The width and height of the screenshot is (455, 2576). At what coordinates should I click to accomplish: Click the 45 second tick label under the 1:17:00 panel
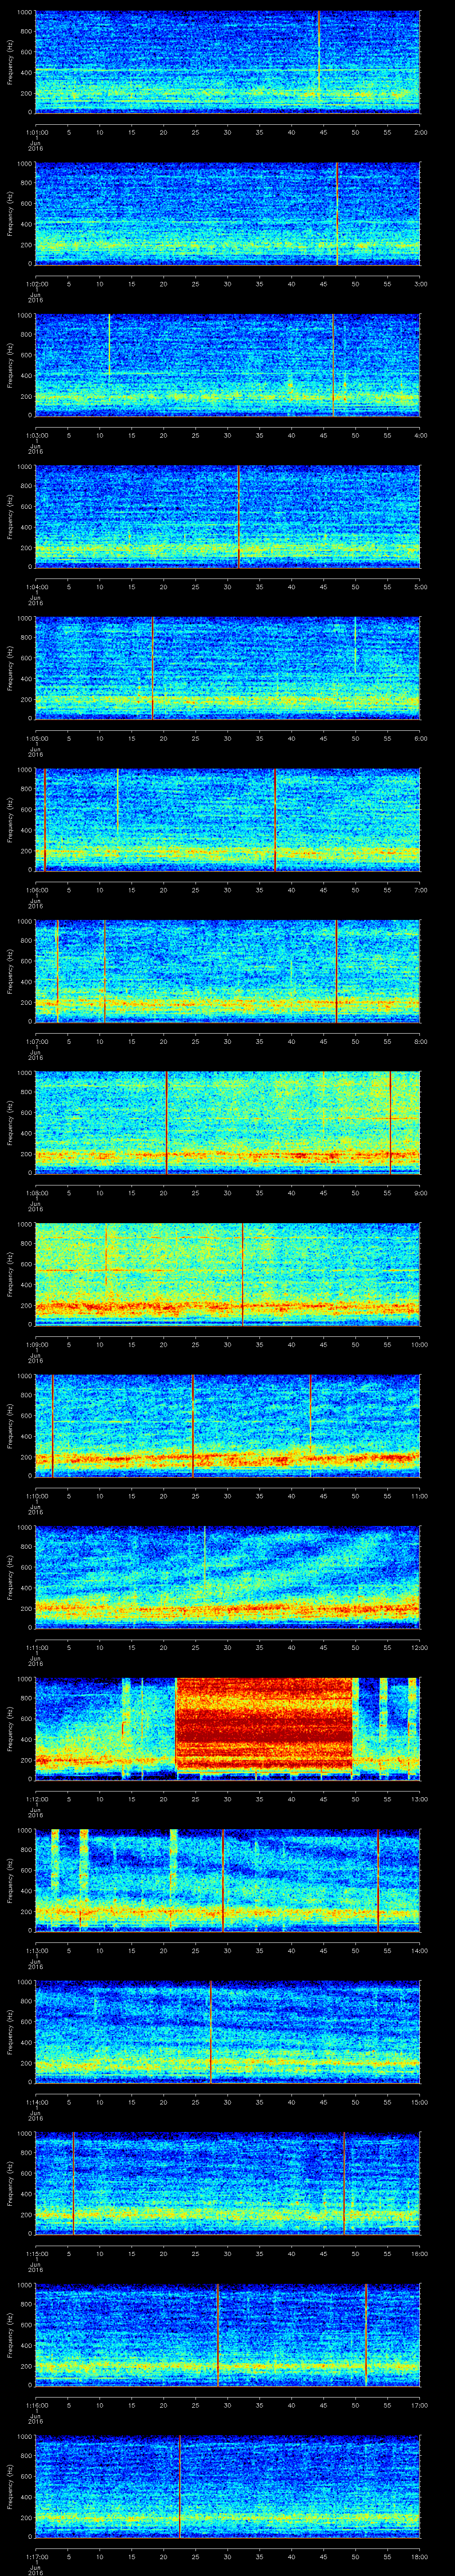324,2557
